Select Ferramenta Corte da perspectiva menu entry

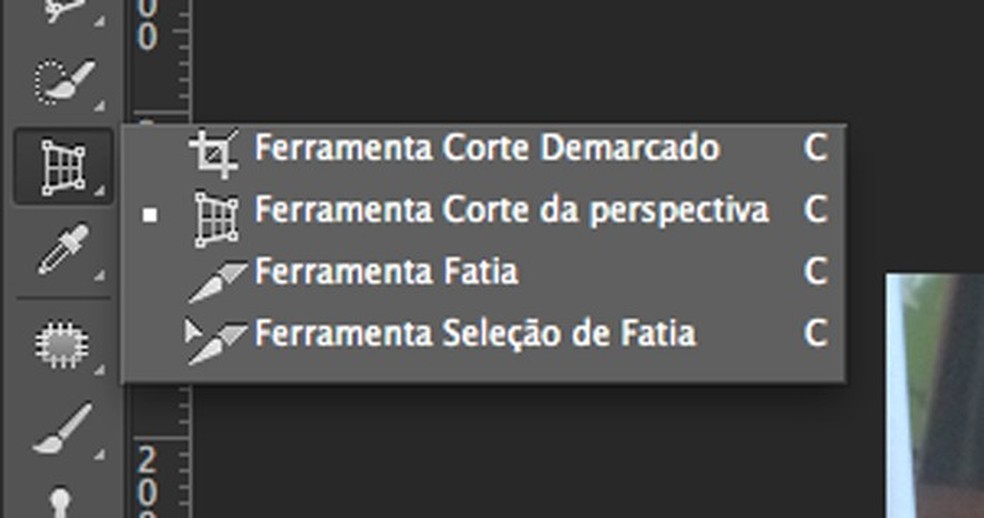click(511, 211)
